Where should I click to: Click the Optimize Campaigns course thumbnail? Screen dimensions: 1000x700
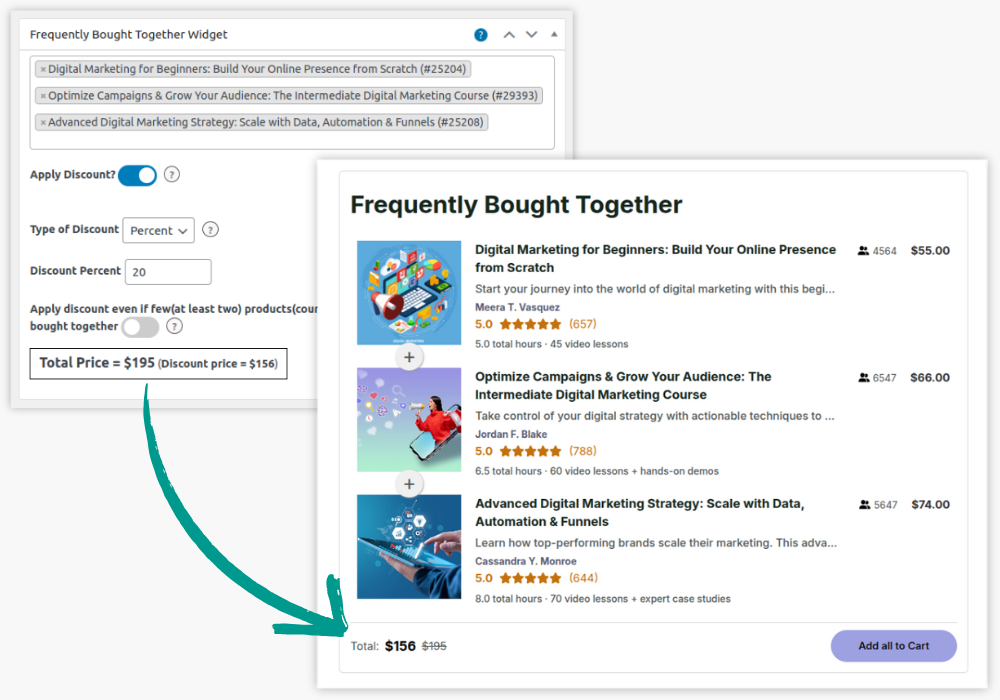(x=409, y=420)
